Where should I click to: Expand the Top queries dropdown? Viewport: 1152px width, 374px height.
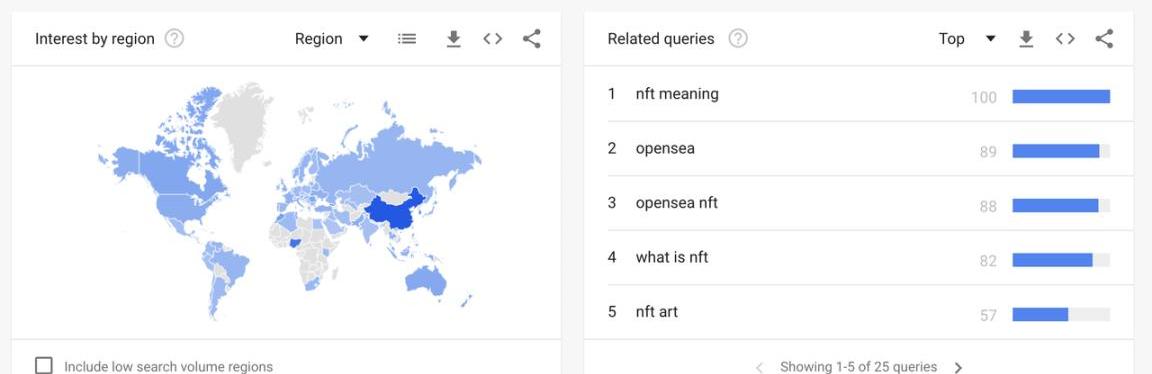967,39
